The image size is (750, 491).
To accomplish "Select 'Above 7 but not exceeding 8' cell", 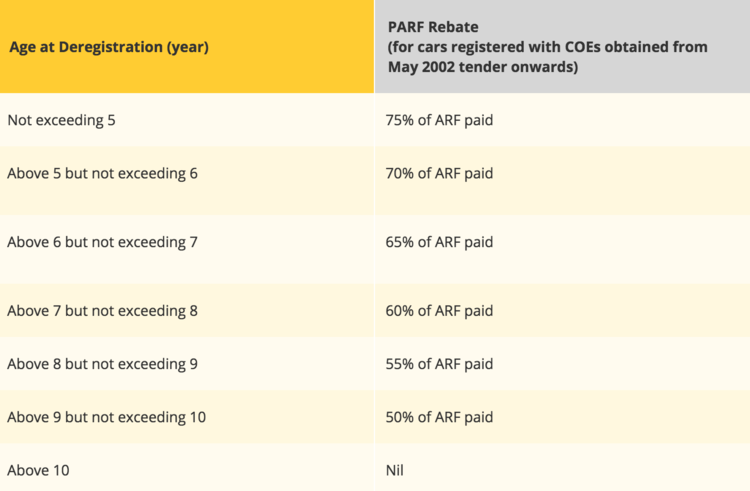I will (x=187, y=310).
